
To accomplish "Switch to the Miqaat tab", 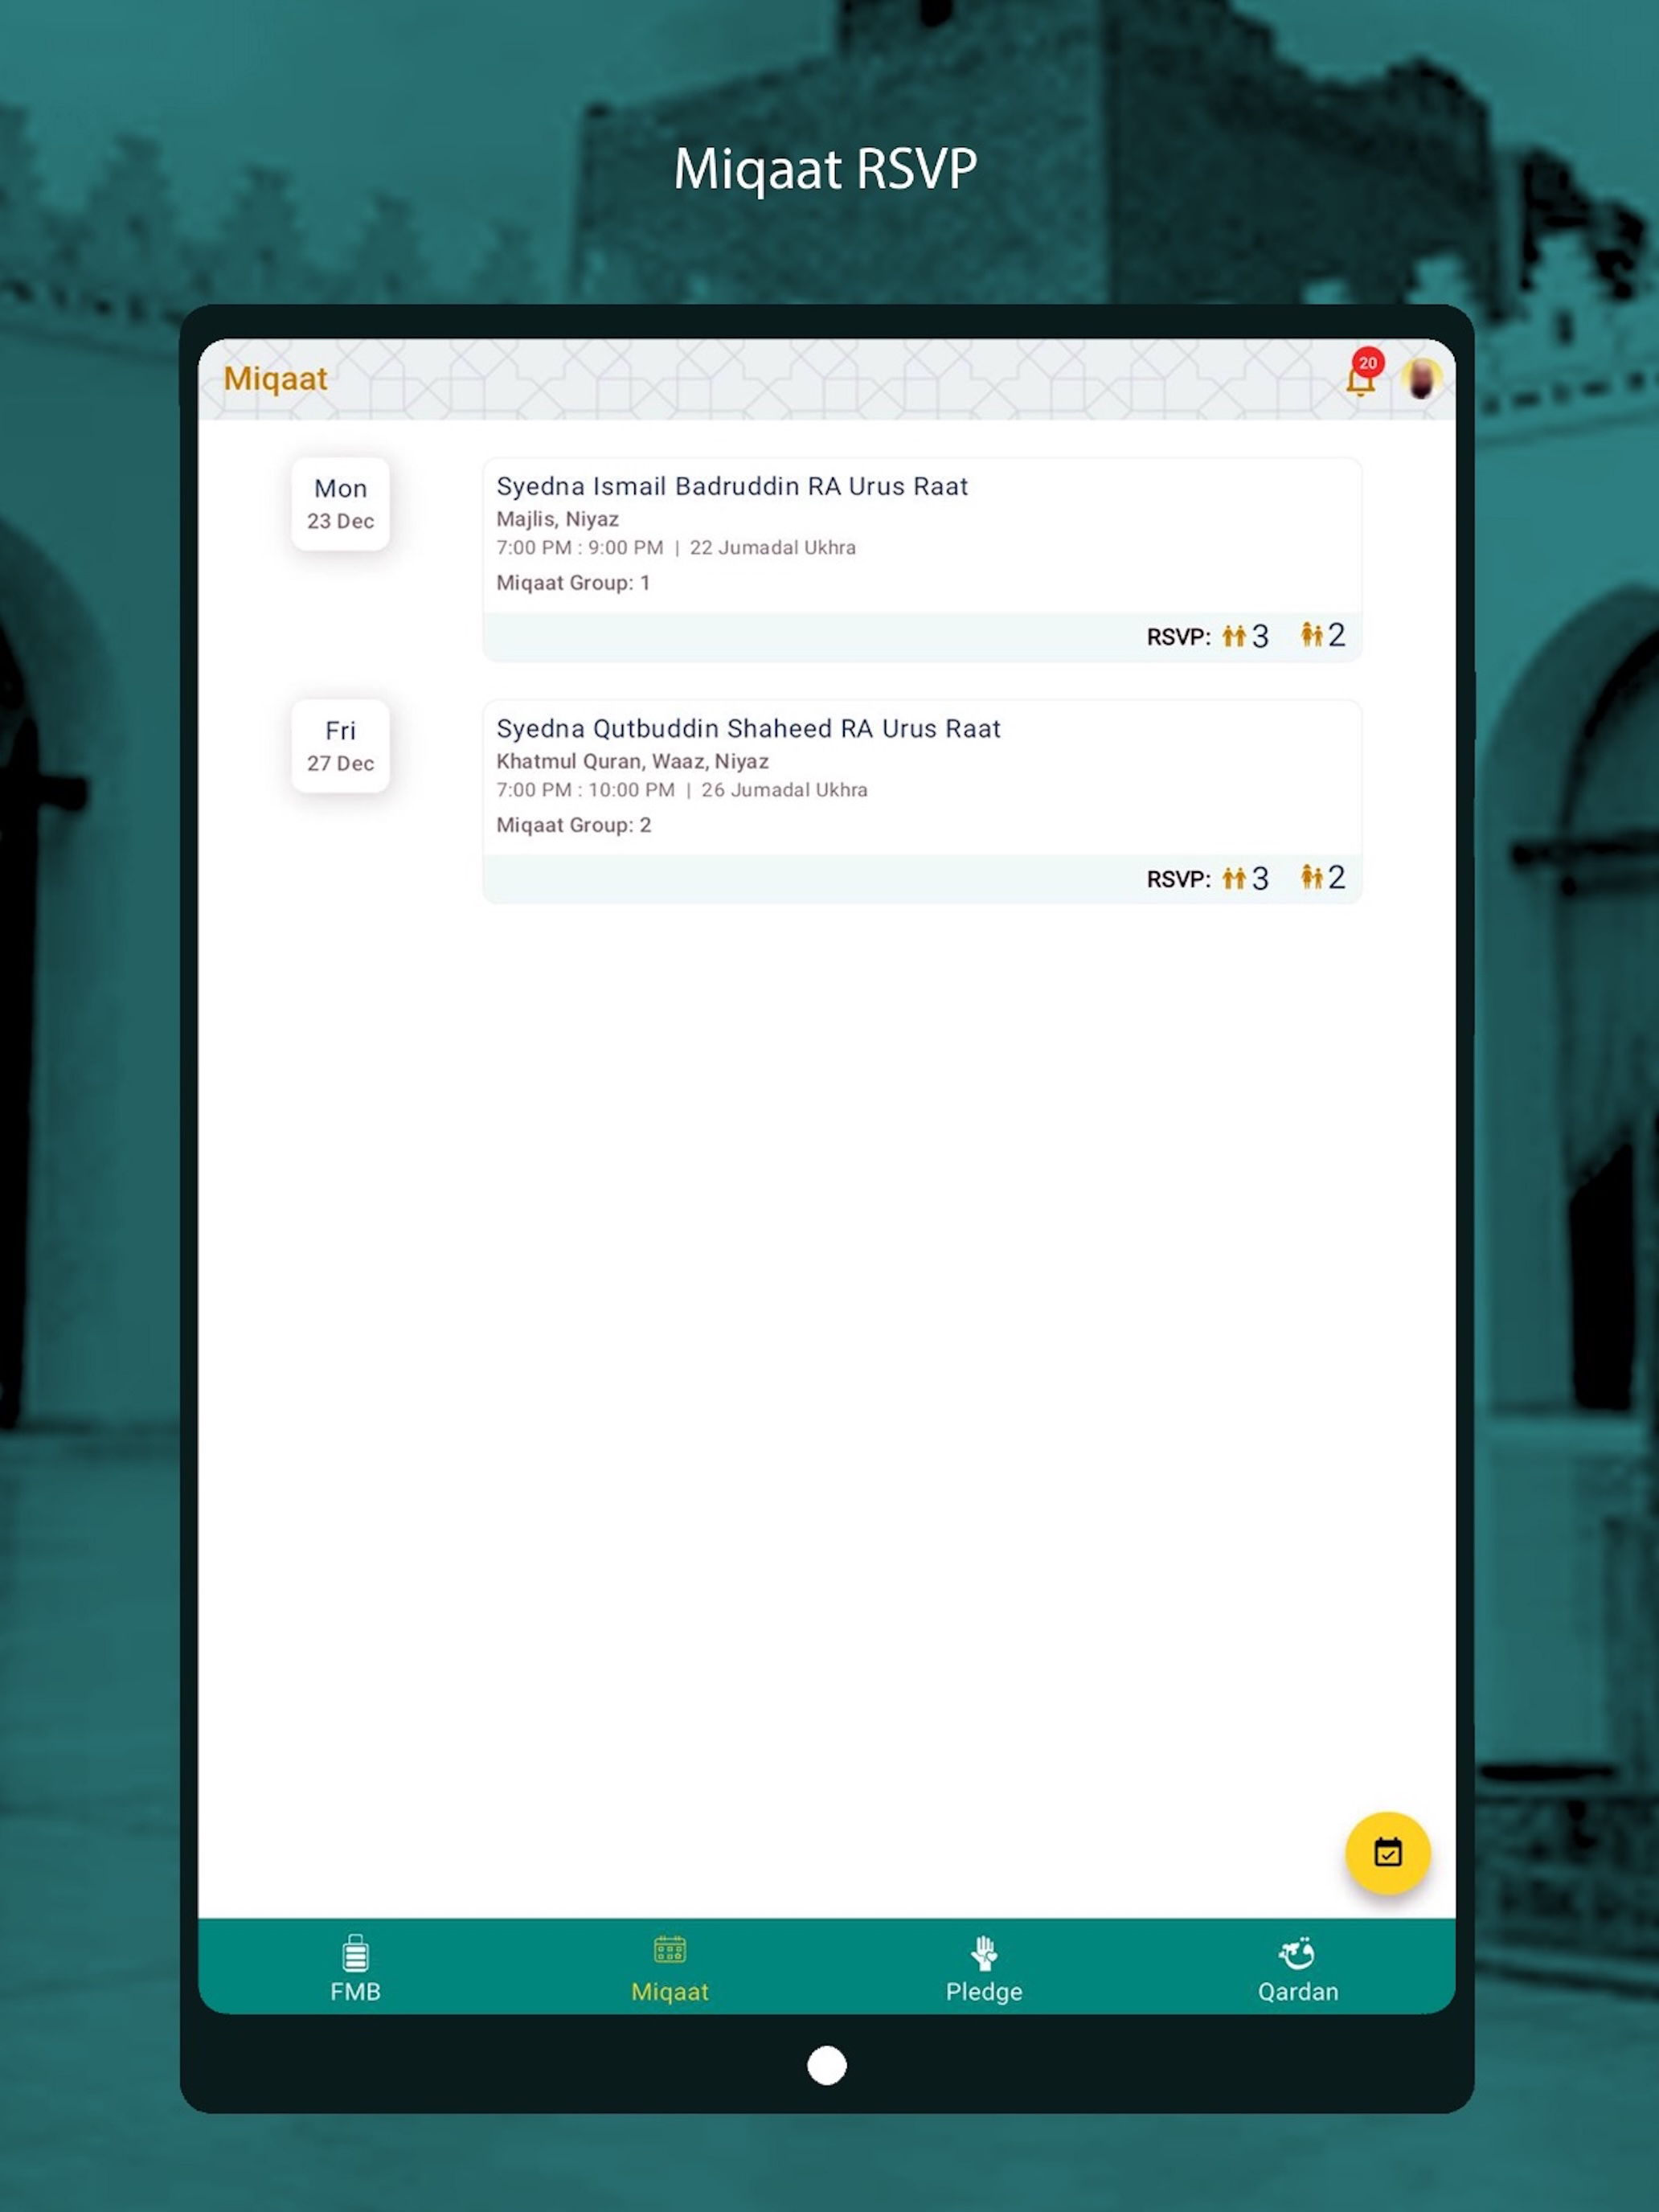I will 669,1968.
